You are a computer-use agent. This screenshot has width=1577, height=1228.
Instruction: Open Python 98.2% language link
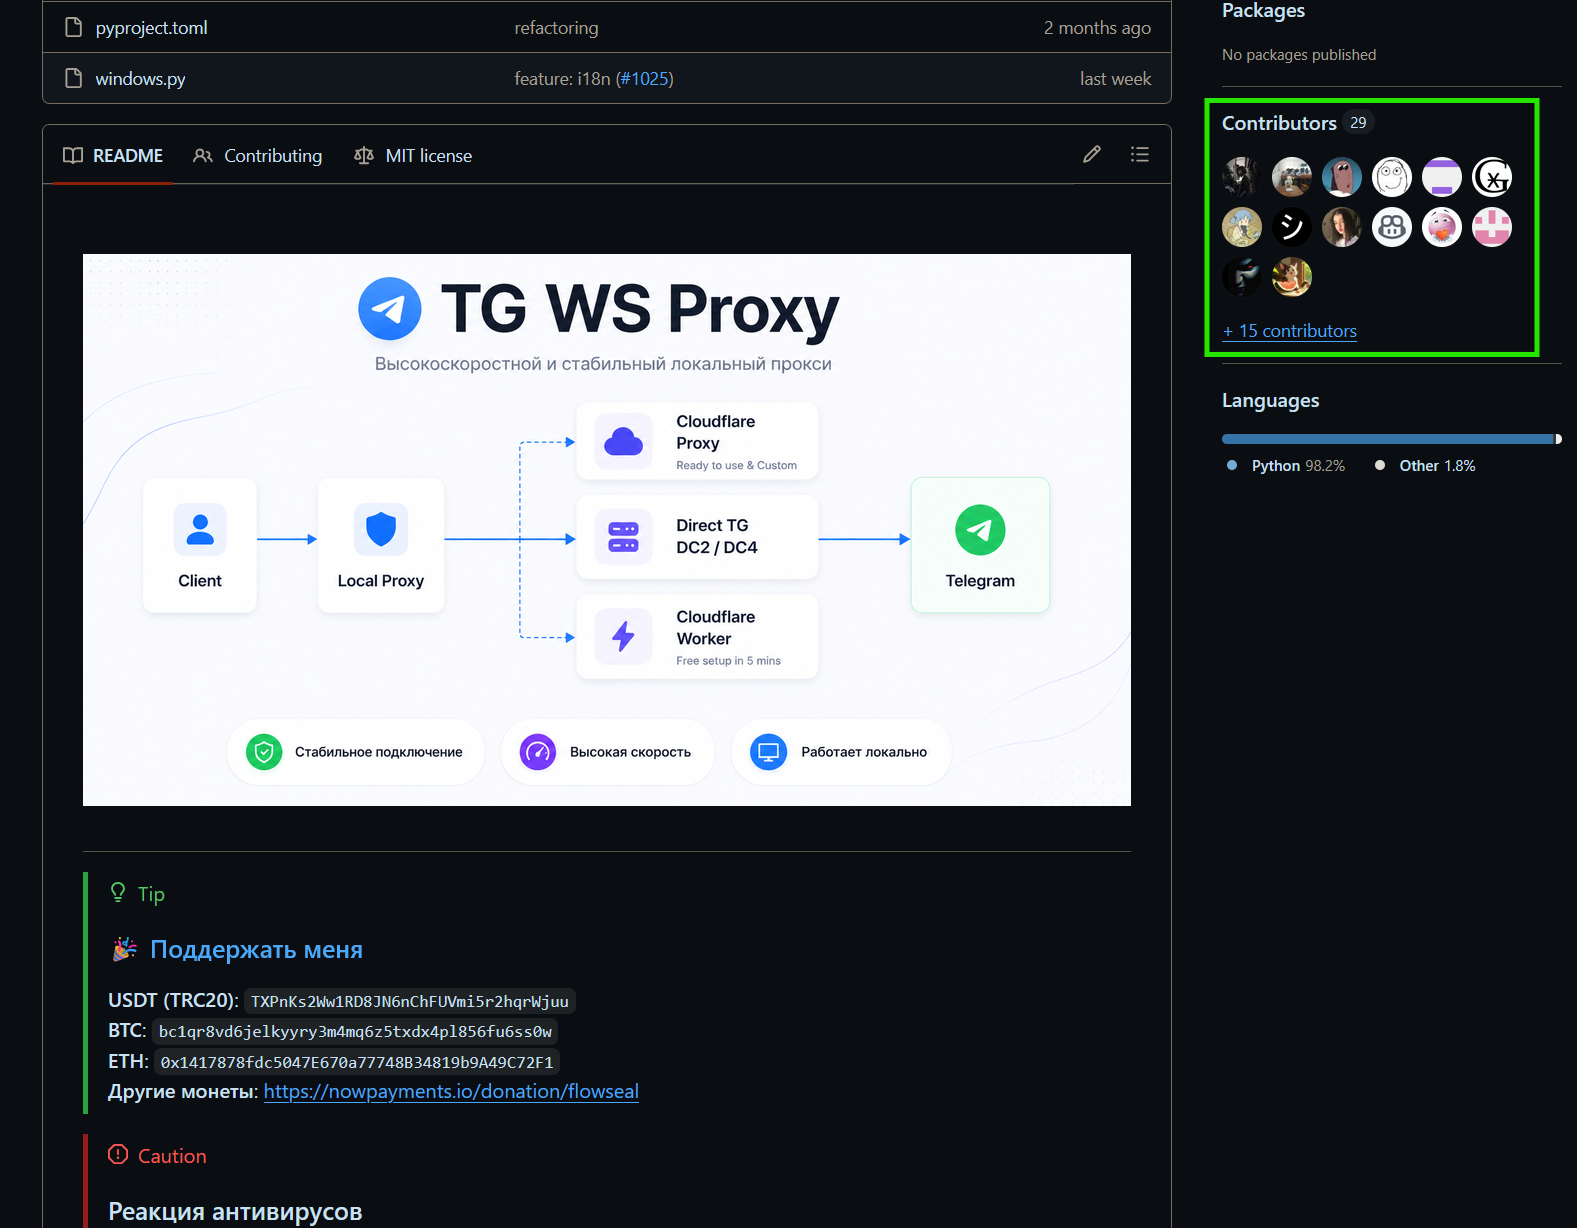point(1298,466)
